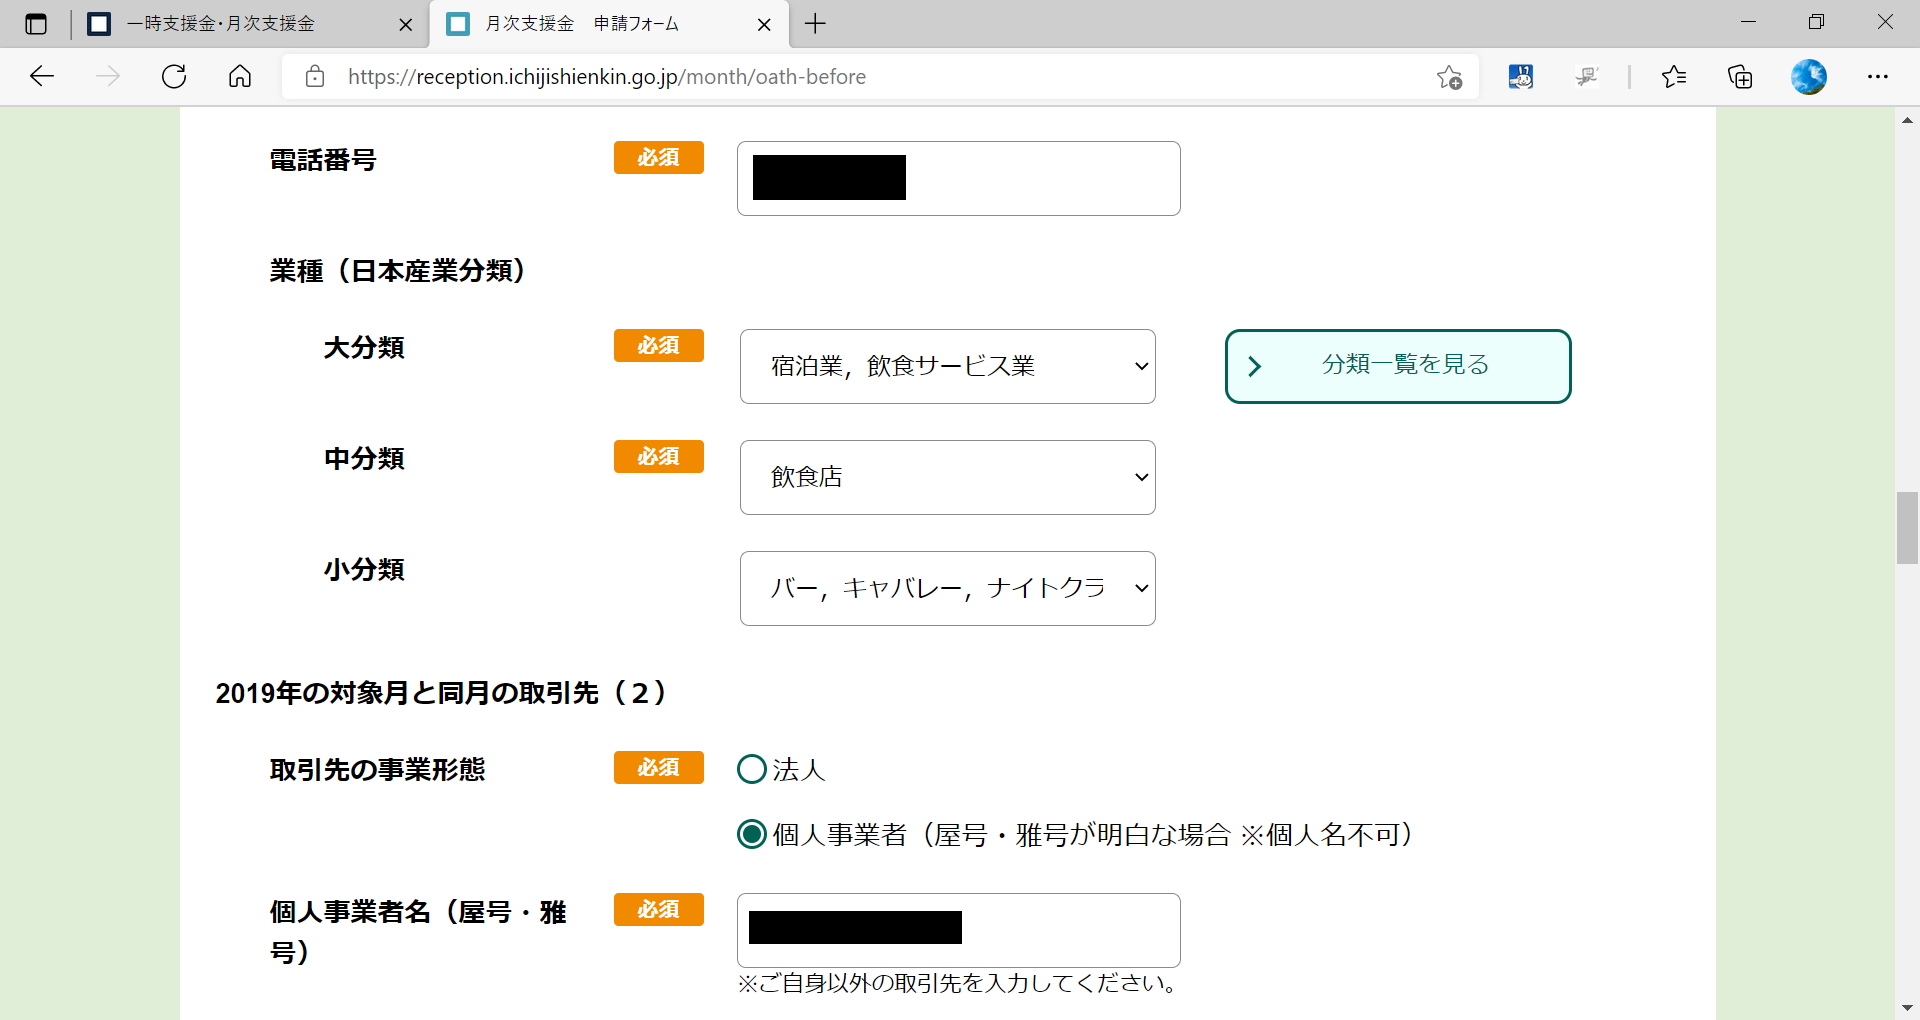Click 分類一覧を見る button

coord(1397,366)
